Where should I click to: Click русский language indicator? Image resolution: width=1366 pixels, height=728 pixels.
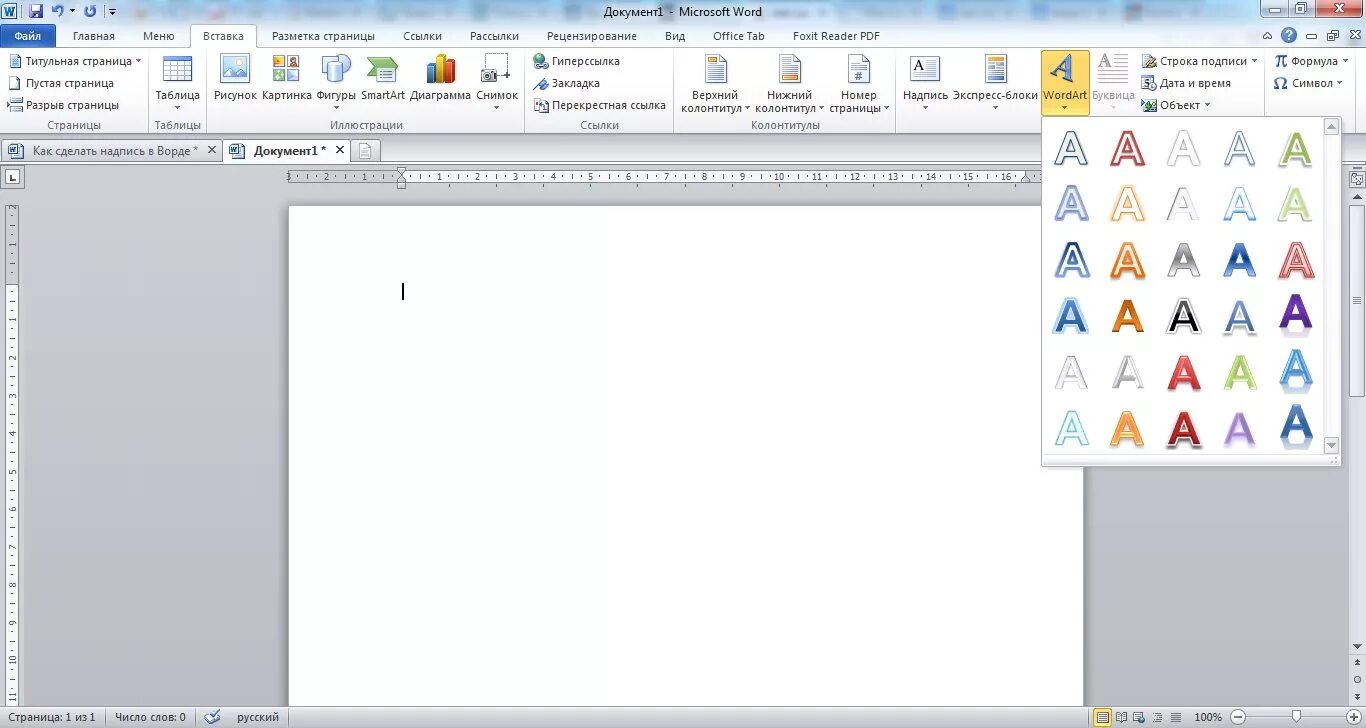pos(258,717)
